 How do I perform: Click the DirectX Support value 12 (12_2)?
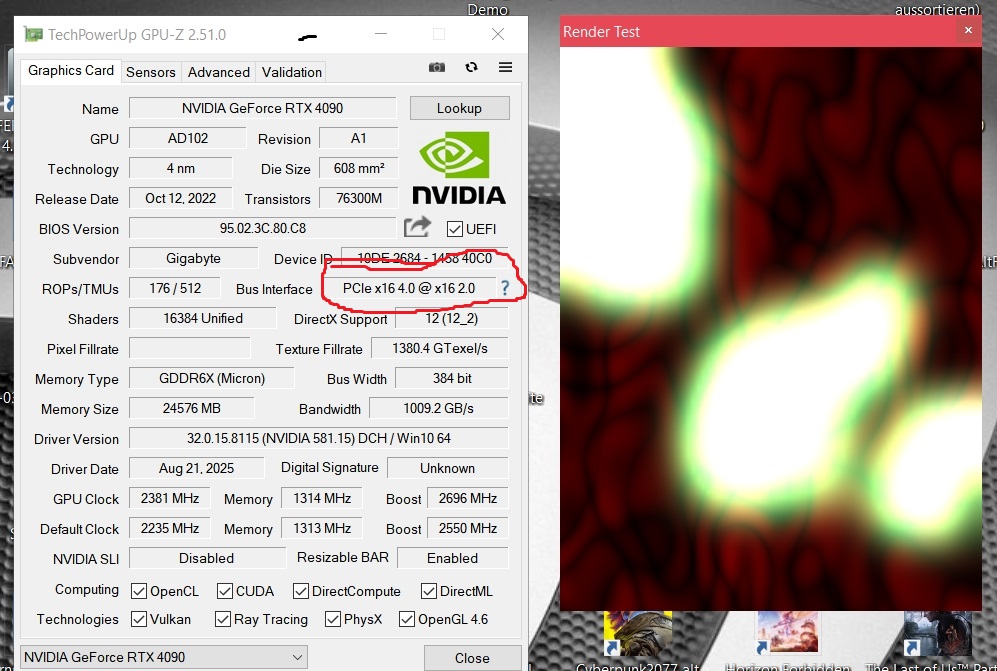[x=451, y=318]
